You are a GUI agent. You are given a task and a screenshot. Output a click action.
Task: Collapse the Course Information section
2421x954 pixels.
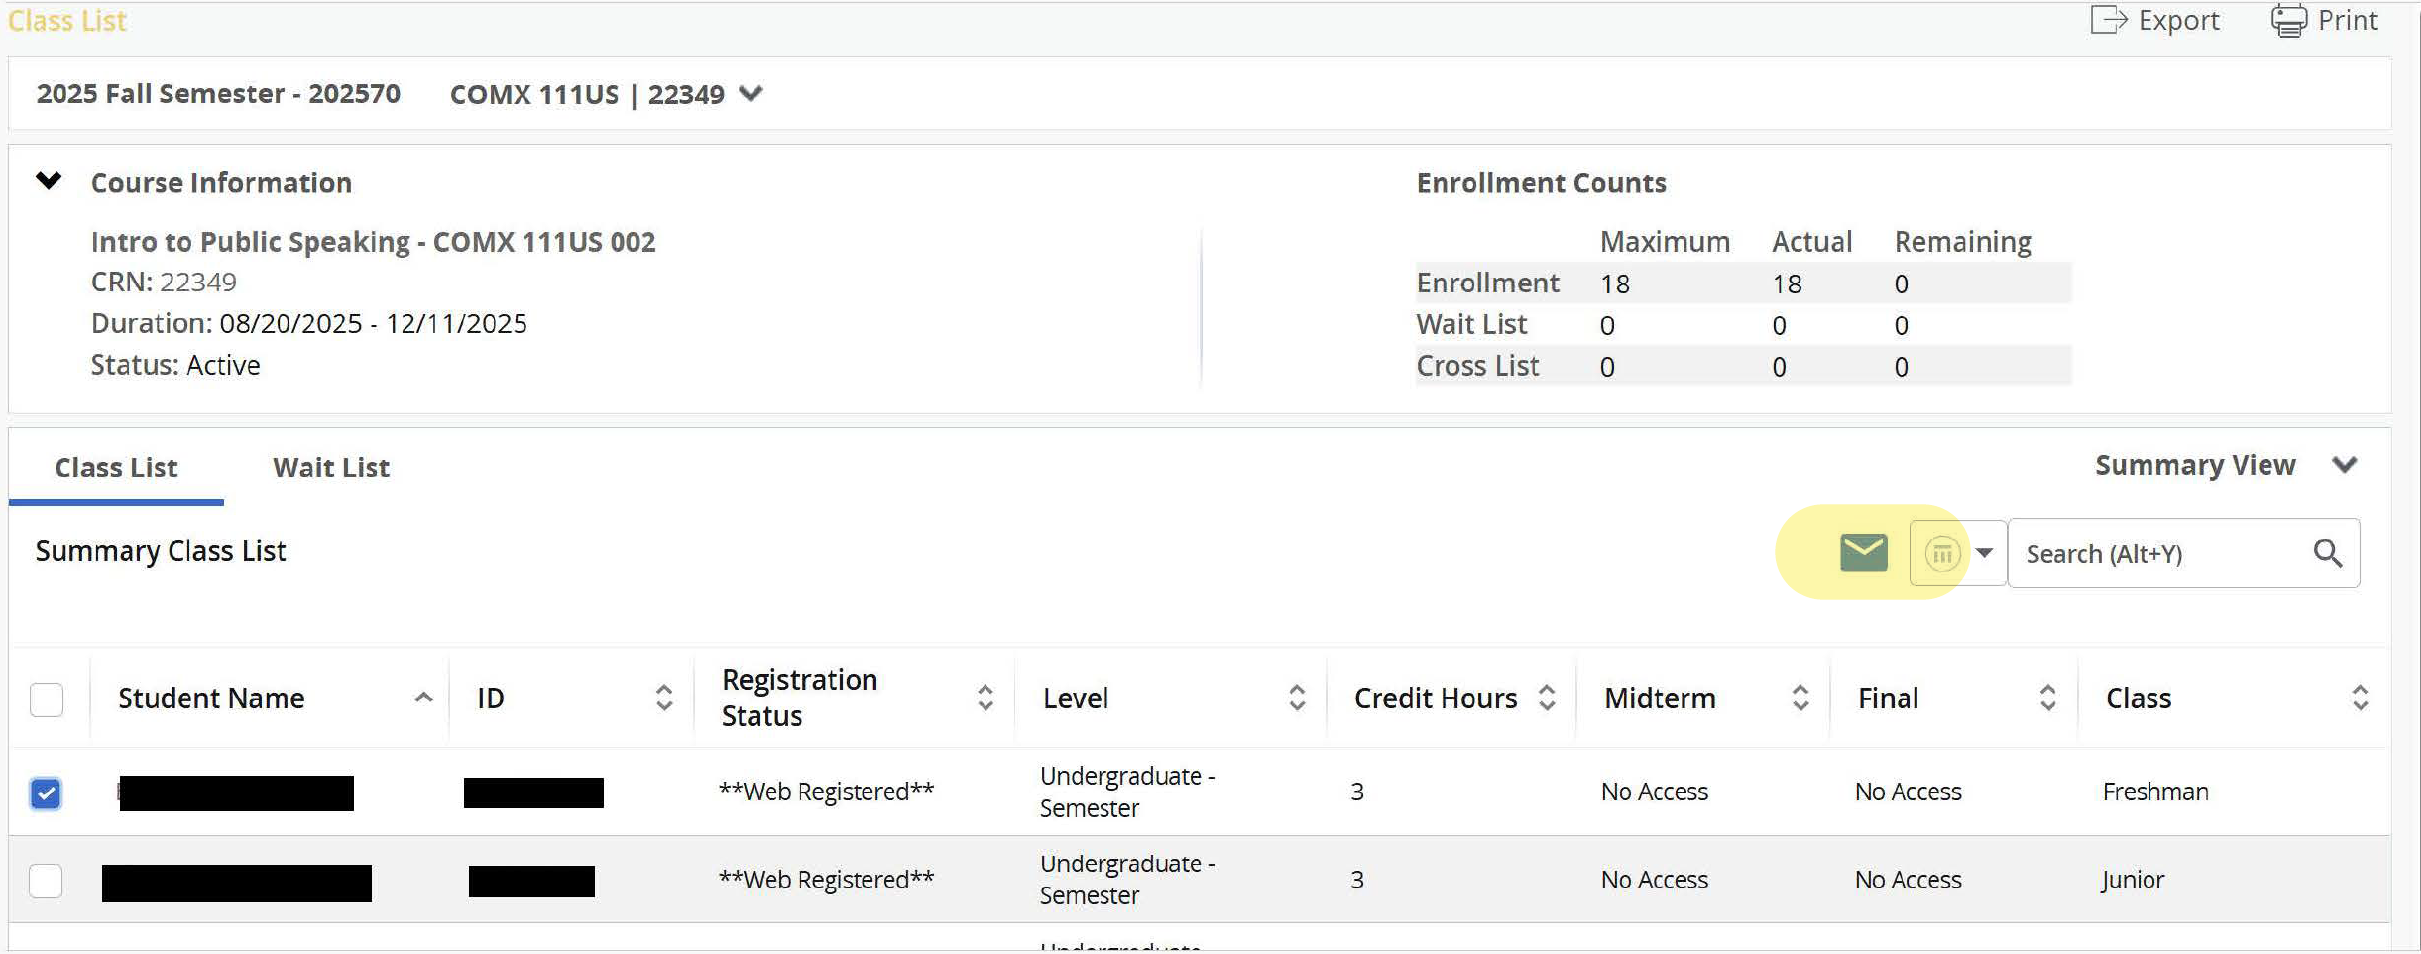tap(48, 181)
